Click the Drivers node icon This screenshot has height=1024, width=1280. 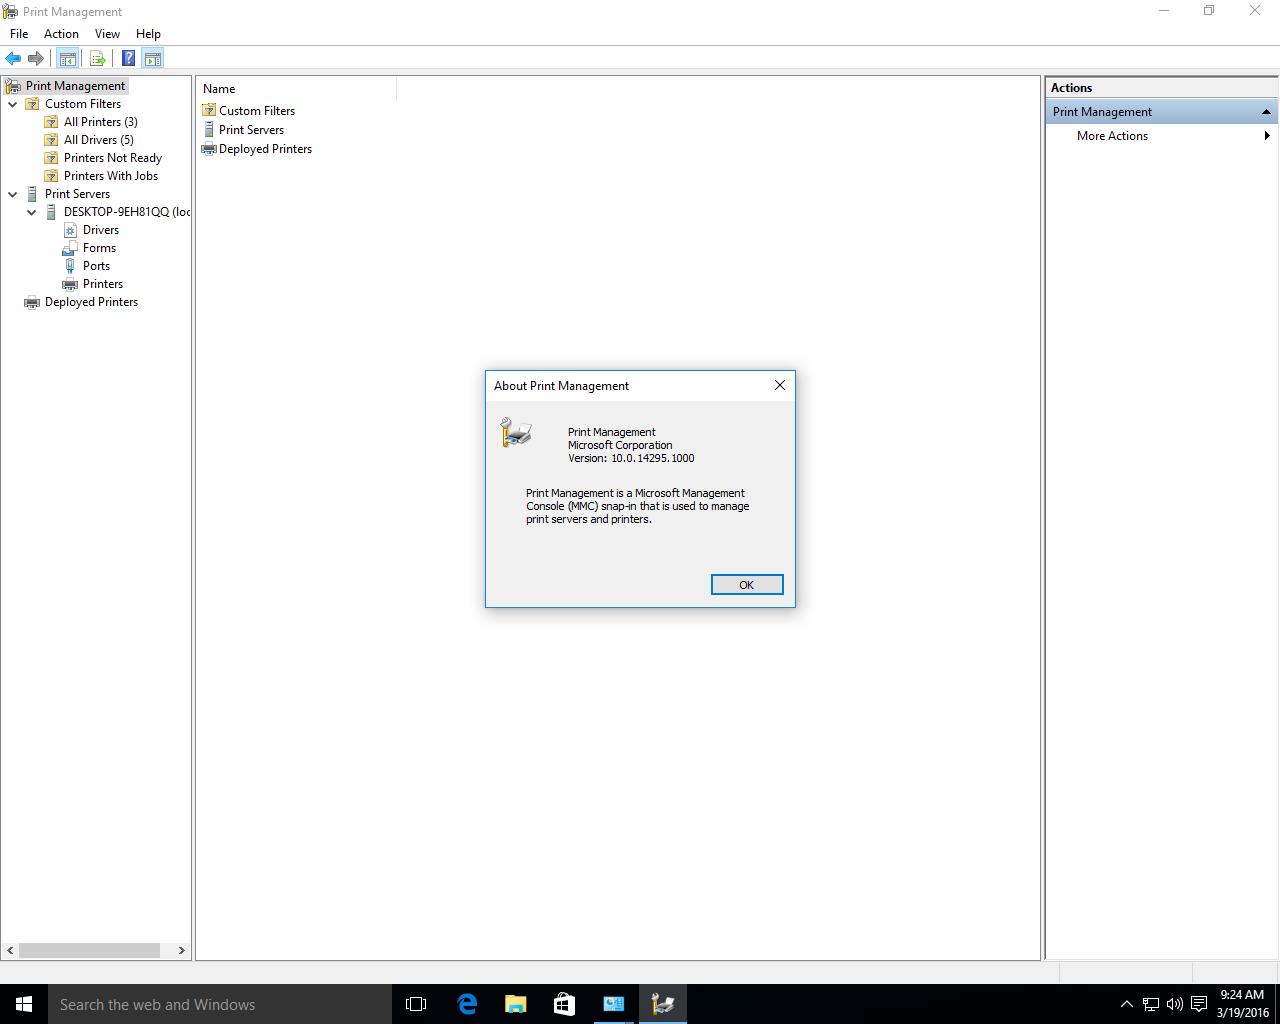[70, 230]
